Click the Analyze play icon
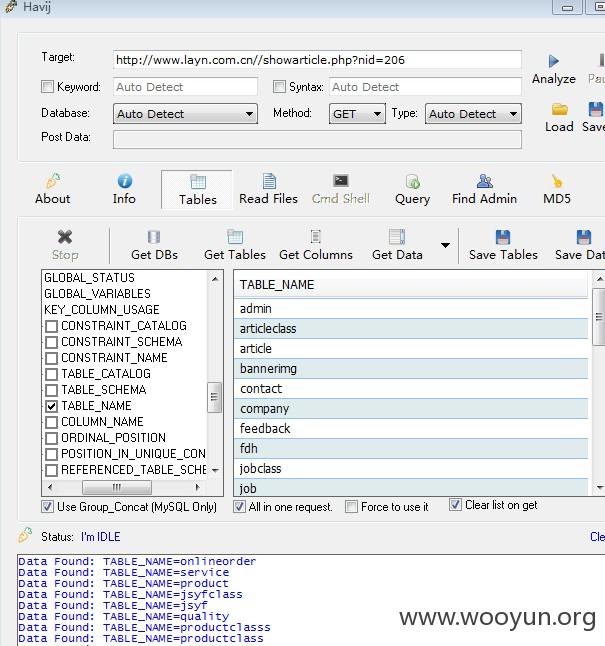 coord(553,61)
